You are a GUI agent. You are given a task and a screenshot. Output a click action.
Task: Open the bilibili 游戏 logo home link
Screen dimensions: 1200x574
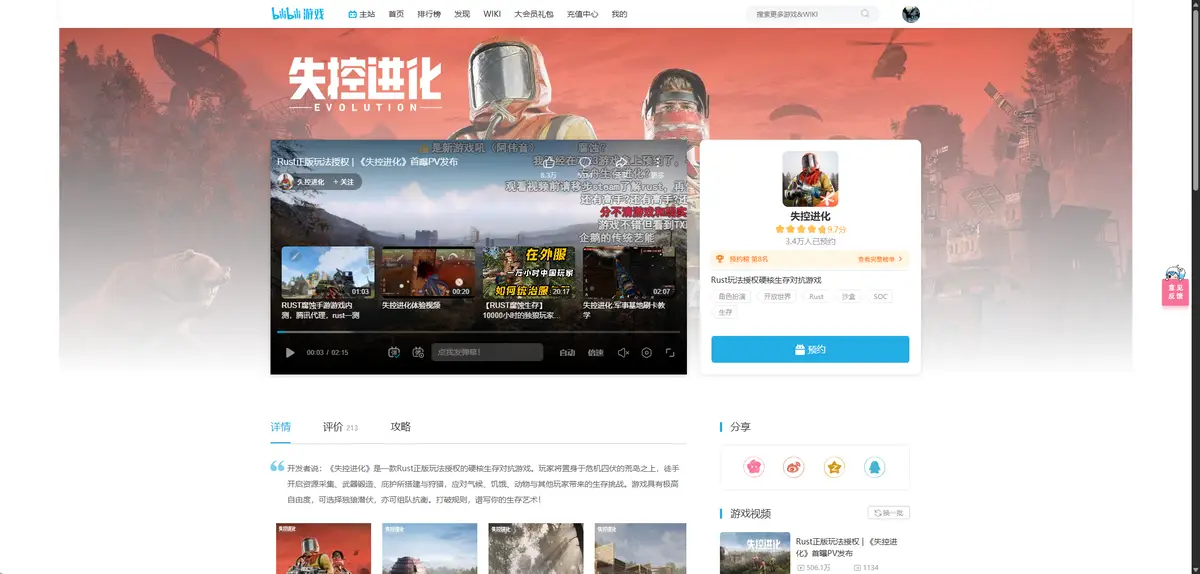tap(297, 14)
